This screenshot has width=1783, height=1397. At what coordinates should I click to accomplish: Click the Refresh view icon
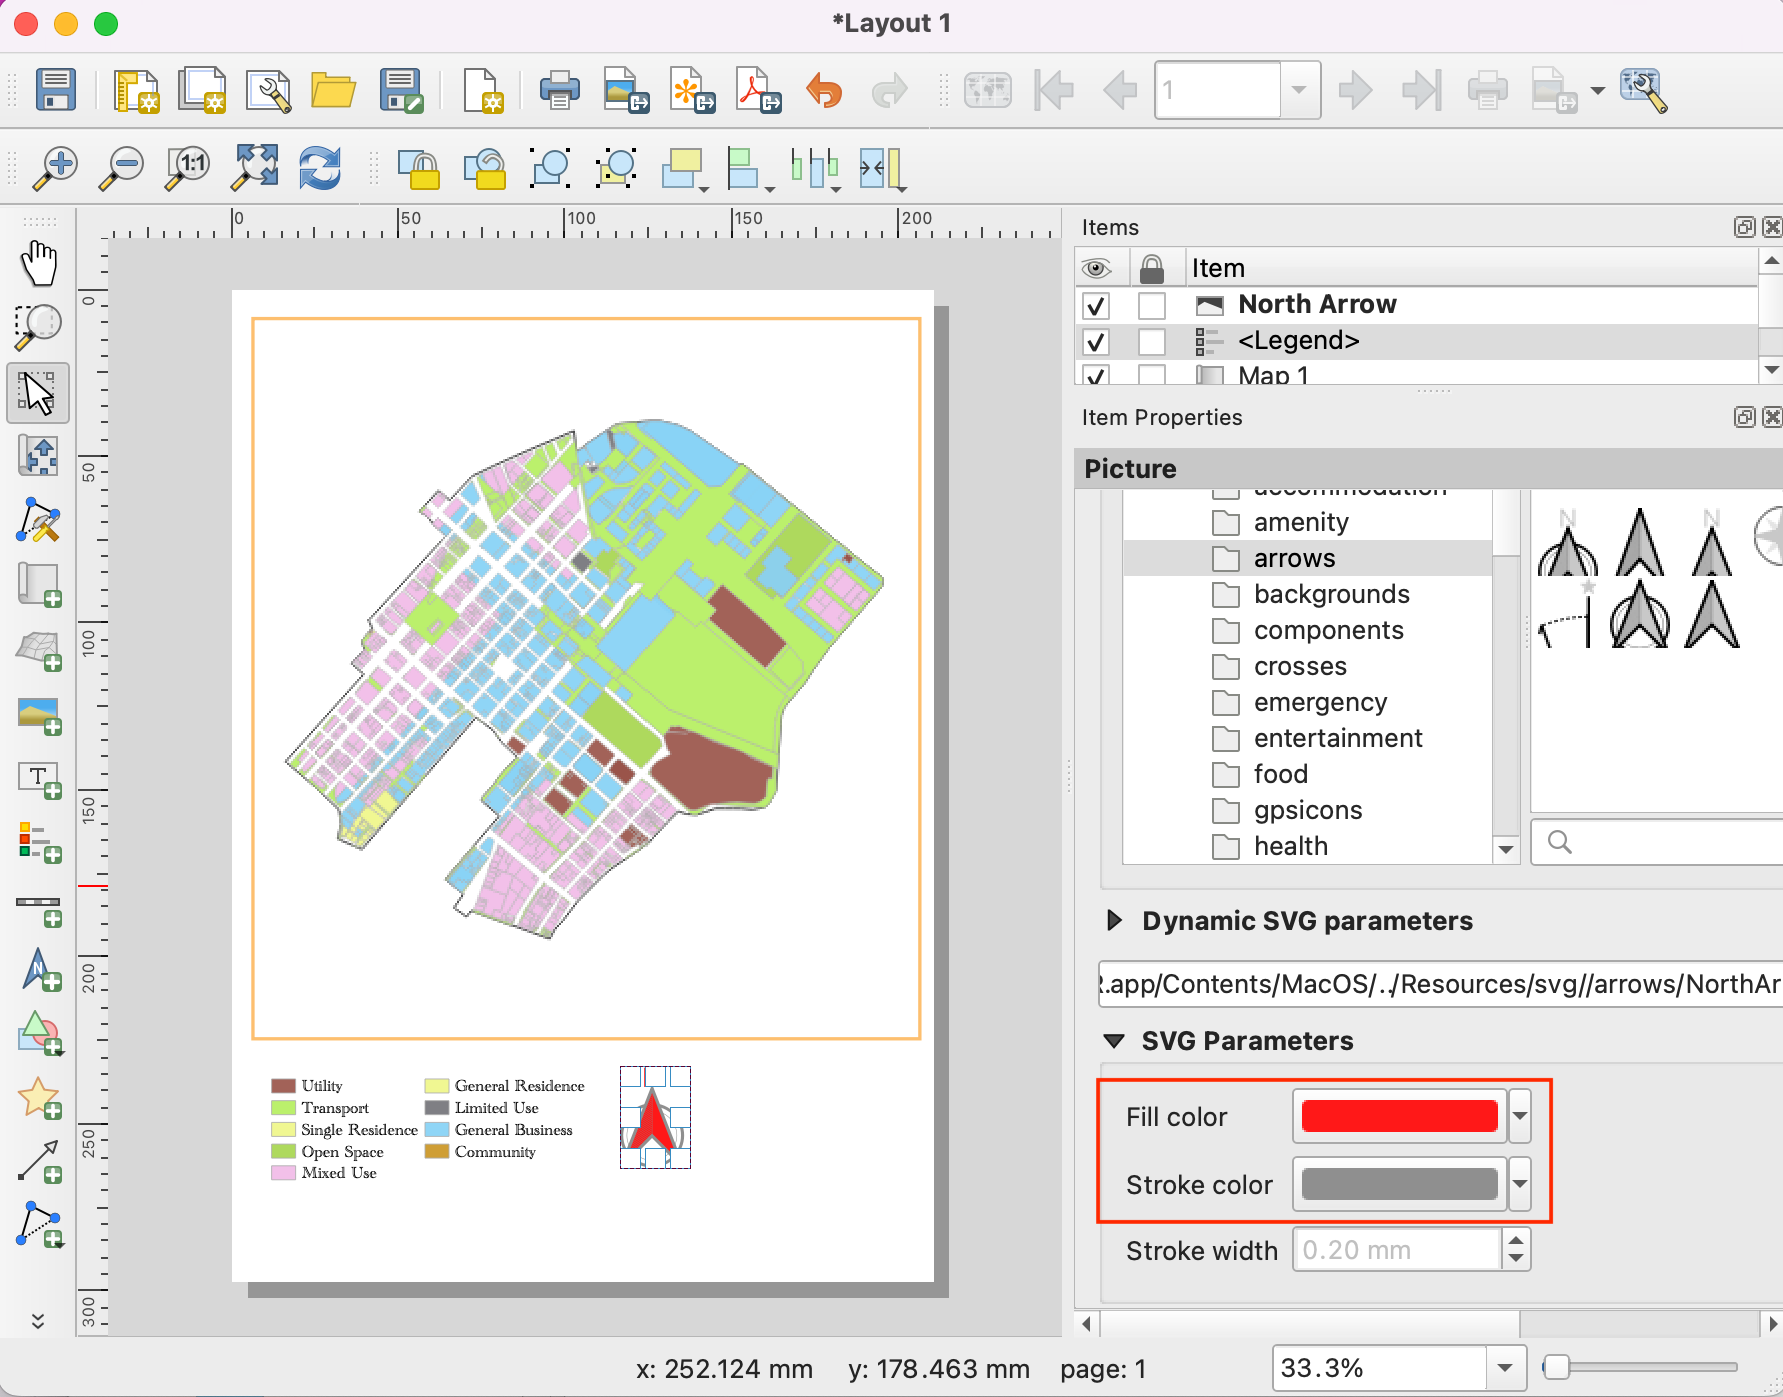point(320,168)
